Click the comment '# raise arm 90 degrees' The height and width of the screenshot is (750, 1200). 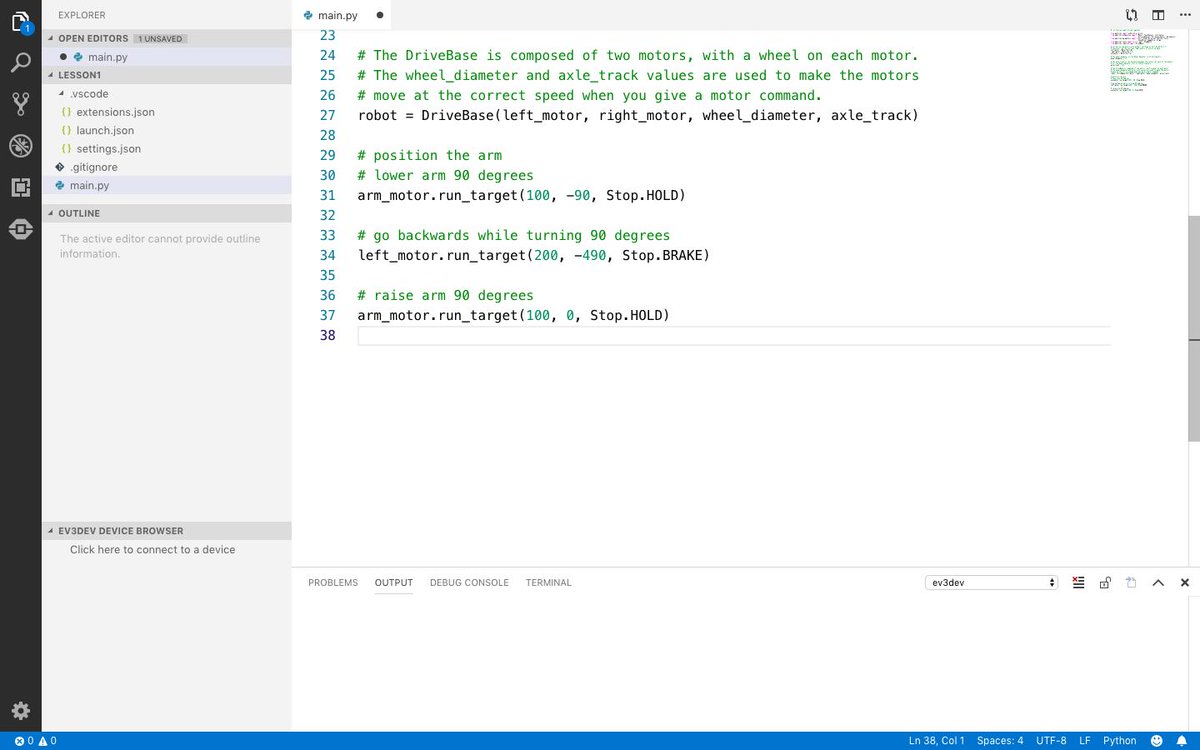click(445, 295)
